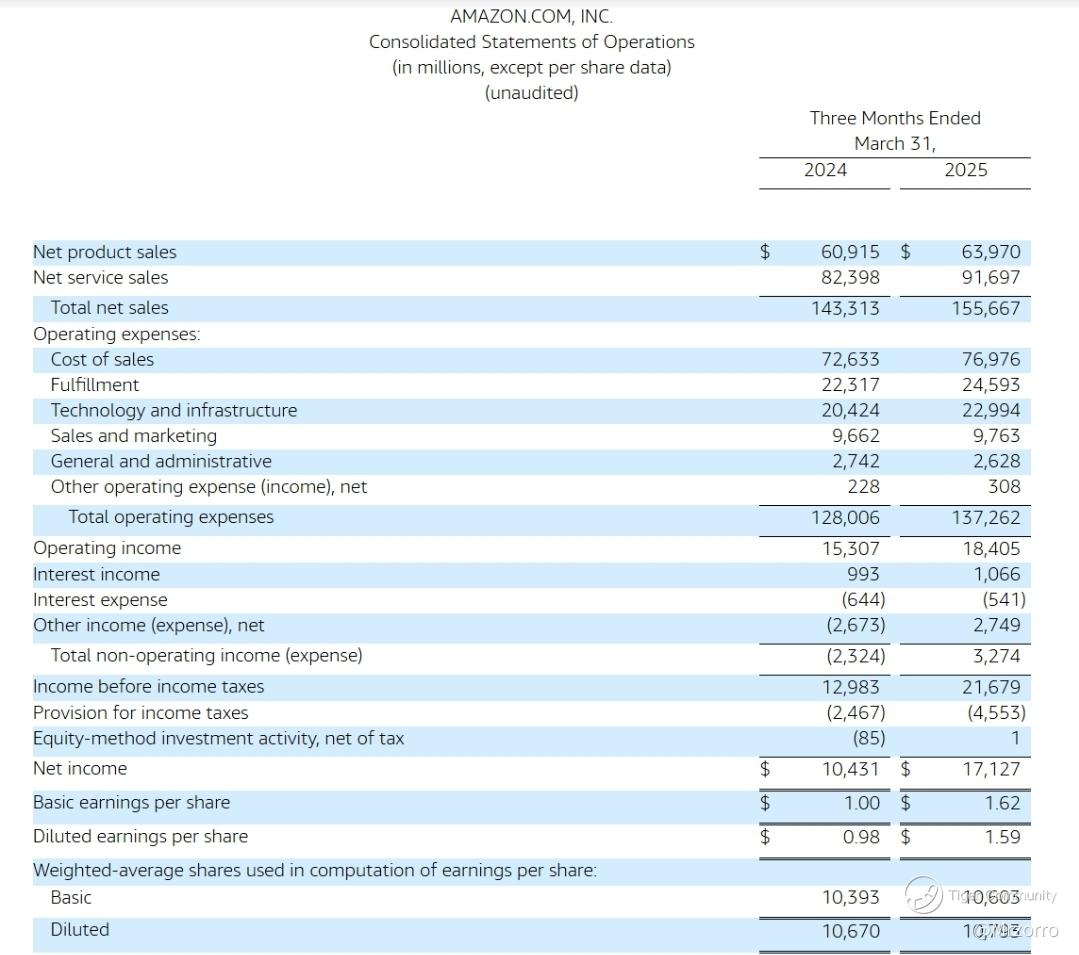1079x955 pixels.
Task: Click the value 2,749
Action: pyautogui.click(x=996, y=625)
